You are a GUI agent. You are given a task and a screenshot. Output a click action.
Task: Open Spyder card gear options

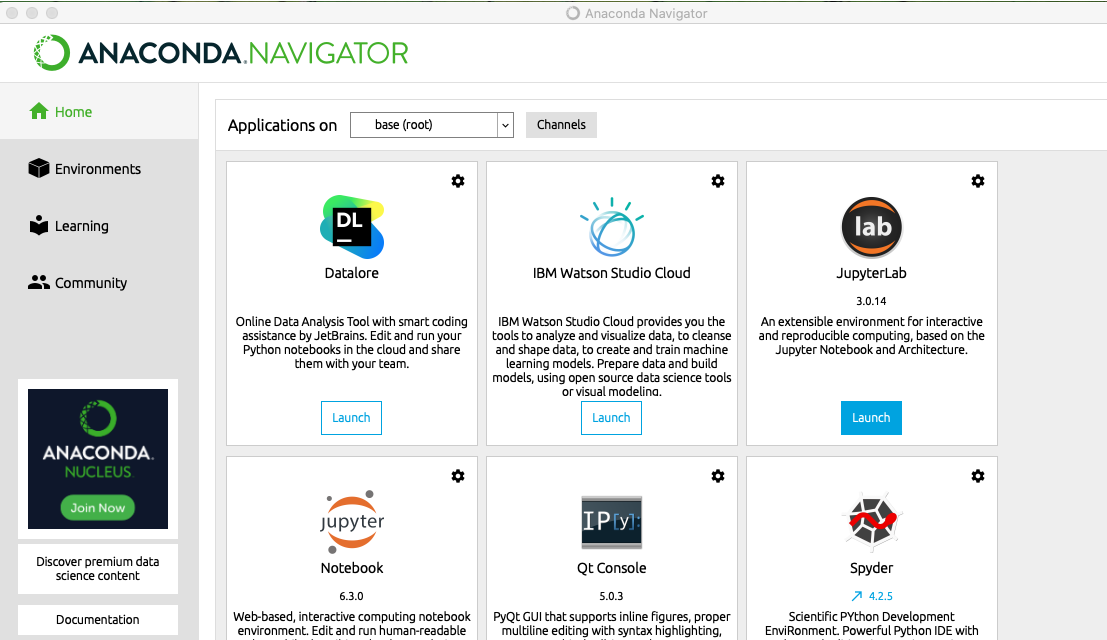[978, 476]
